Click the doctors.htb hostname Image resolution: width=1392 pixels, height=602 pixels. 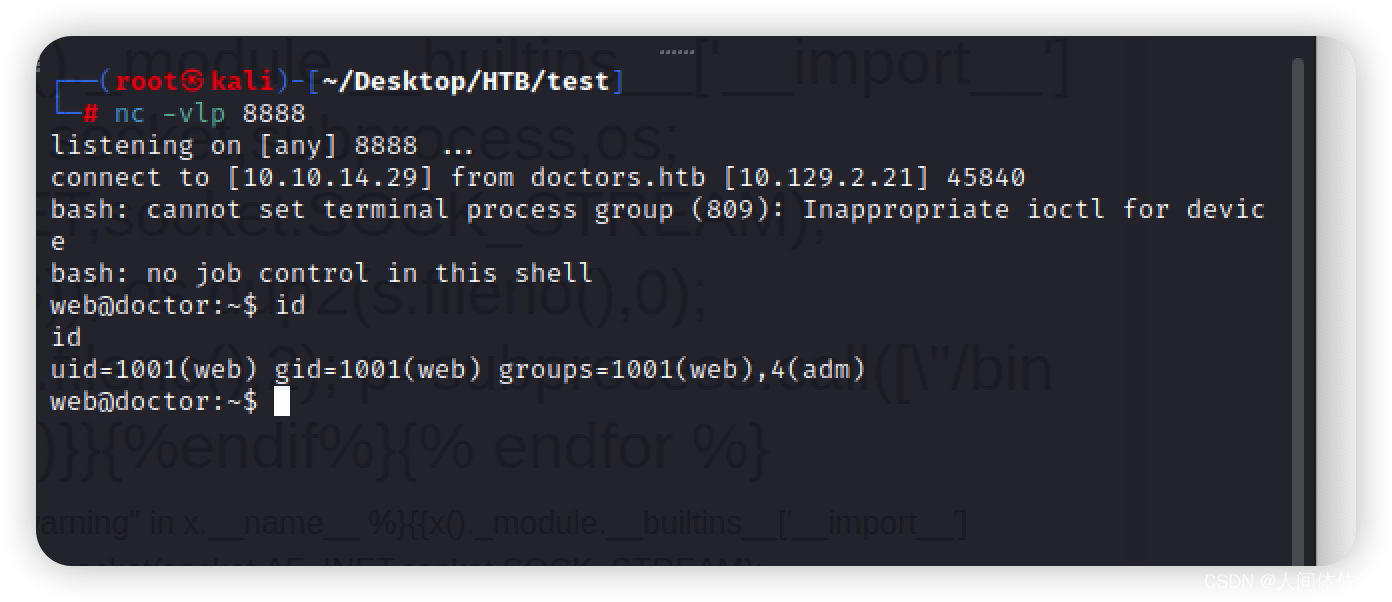pyautogui.click(x=617, y=177)
